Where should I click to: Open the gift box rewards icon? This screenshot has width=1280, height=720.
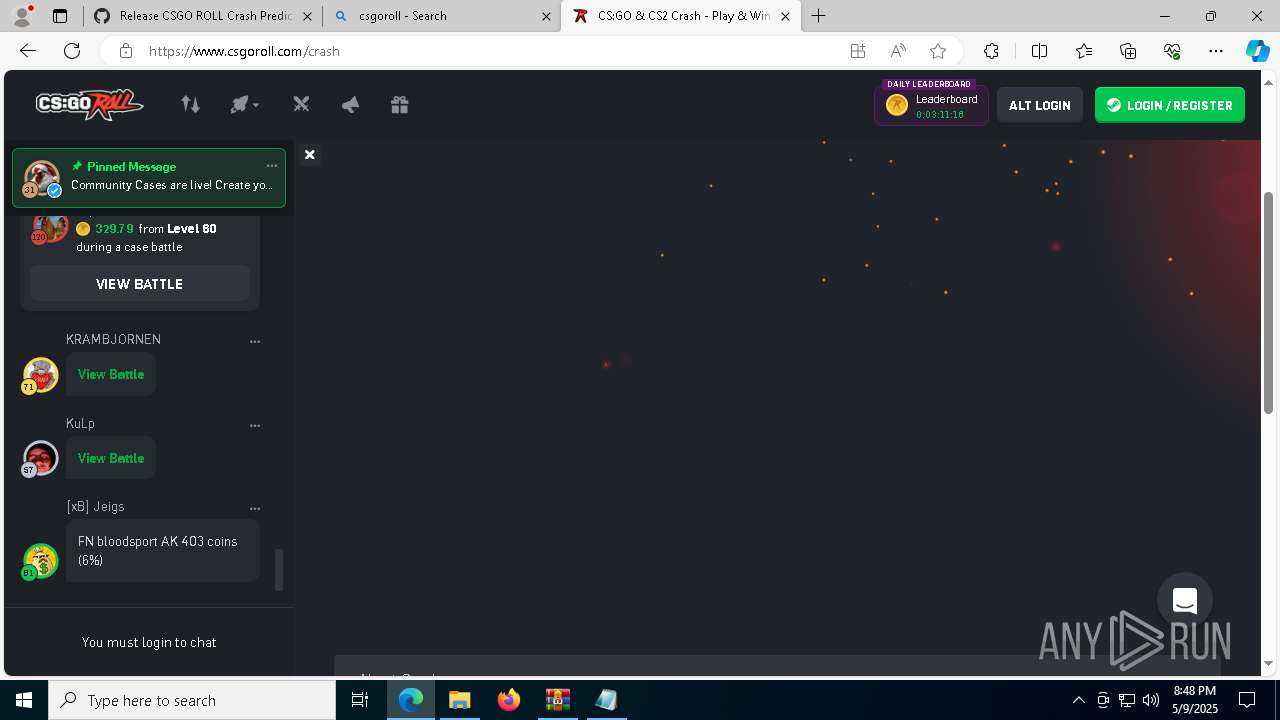click(x=399, y=104)
